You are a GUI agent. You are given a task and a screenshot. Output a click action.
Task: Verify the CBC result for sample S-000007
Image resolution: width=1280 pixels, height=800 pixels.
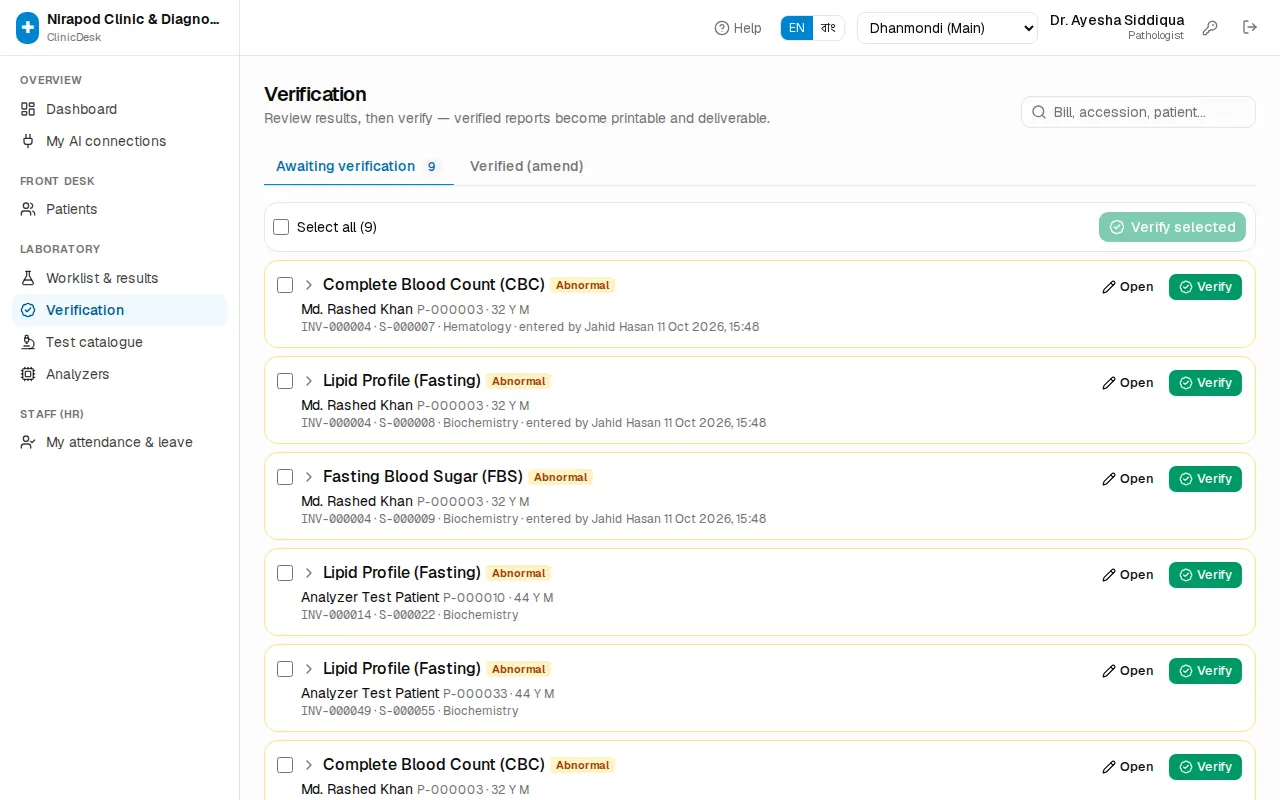[1205, 287]
